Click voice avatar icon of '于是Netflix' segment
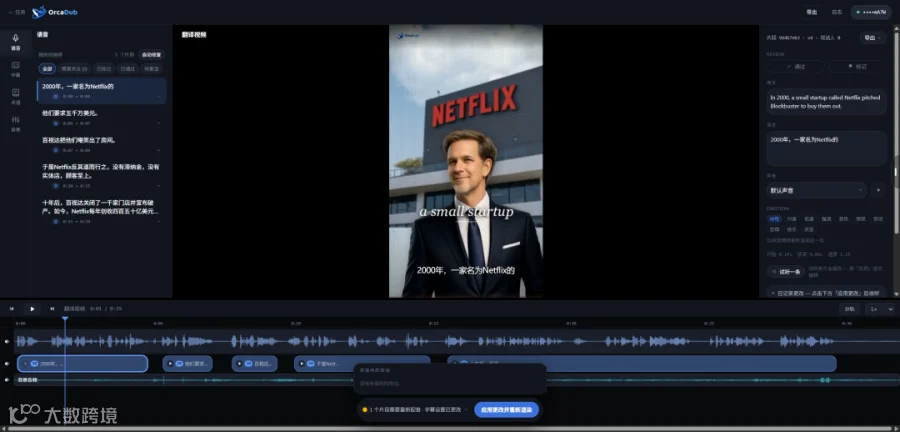Screen dimensions: 900x432 click(56, 186)
